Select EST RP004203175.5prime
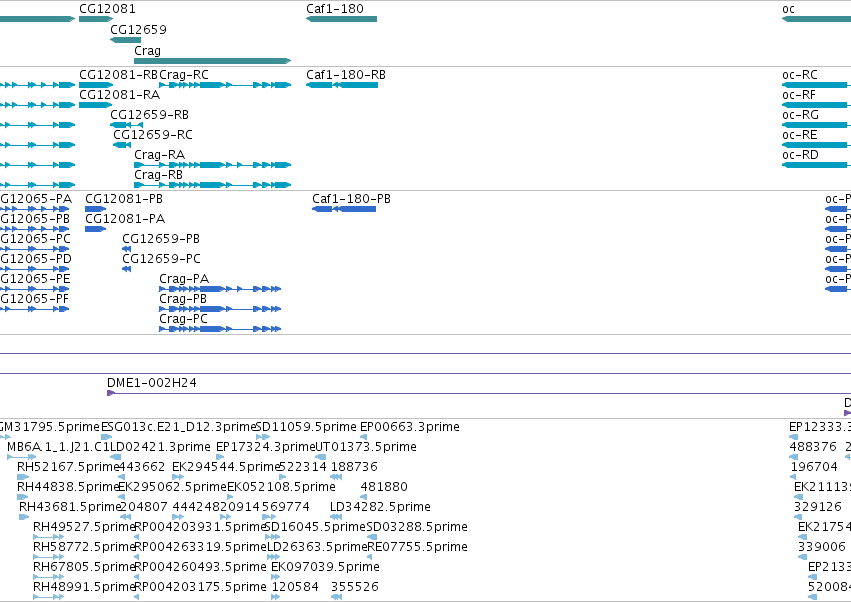 [x=137, y=597]
